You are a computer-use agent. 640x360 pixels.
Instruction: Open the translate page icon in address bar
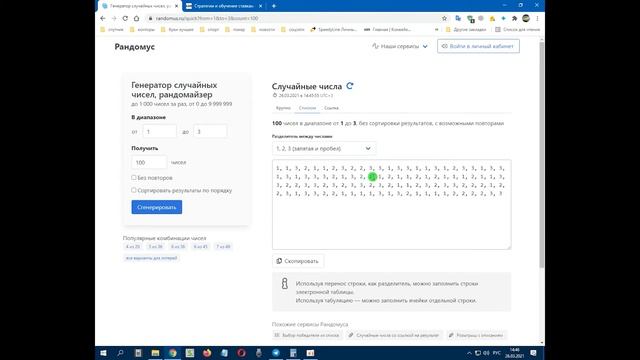pos(458,18)
